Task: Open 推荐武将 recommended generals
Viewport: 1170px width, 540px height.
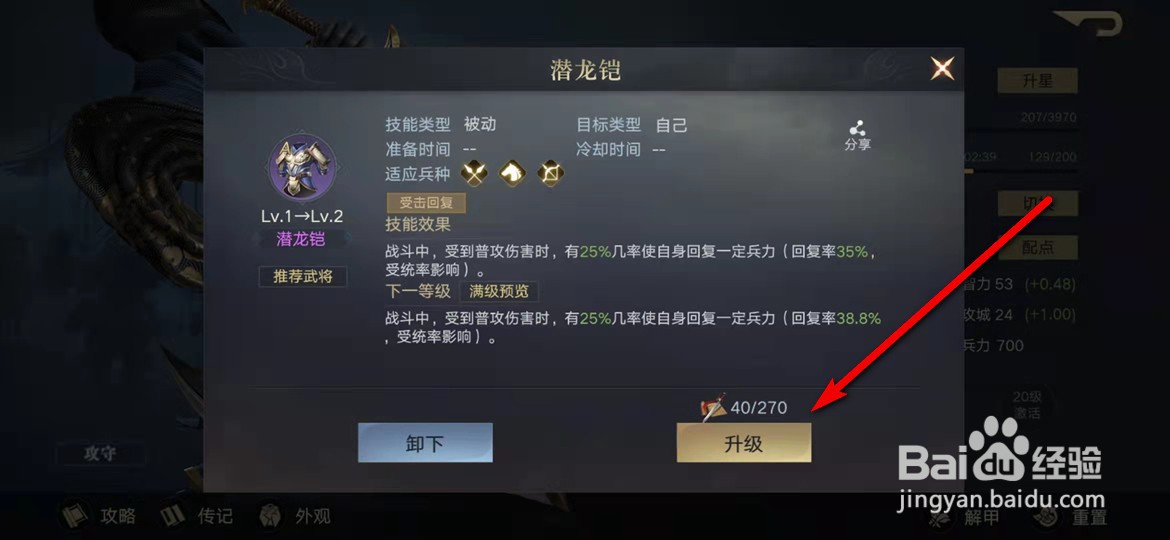Action: 301,277
